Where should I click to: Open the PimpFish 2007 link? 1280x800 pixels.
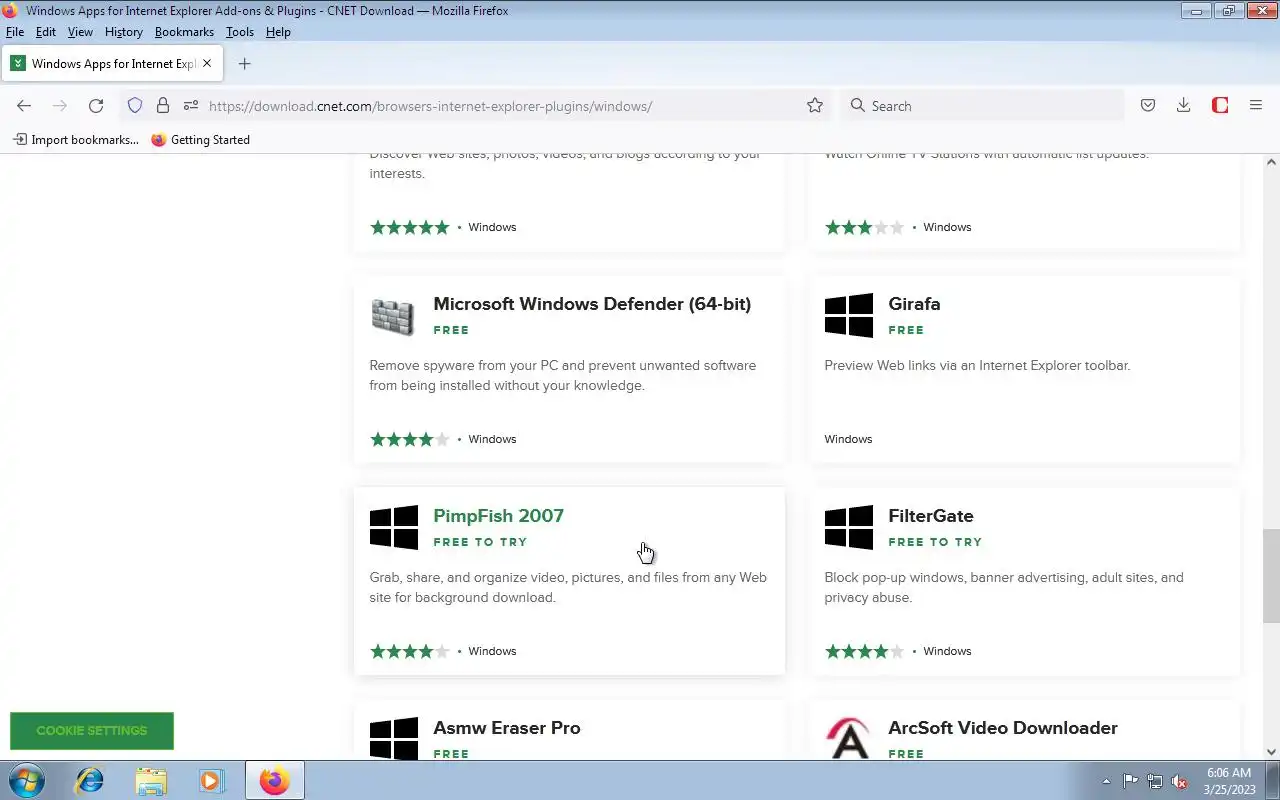[498, 516]
